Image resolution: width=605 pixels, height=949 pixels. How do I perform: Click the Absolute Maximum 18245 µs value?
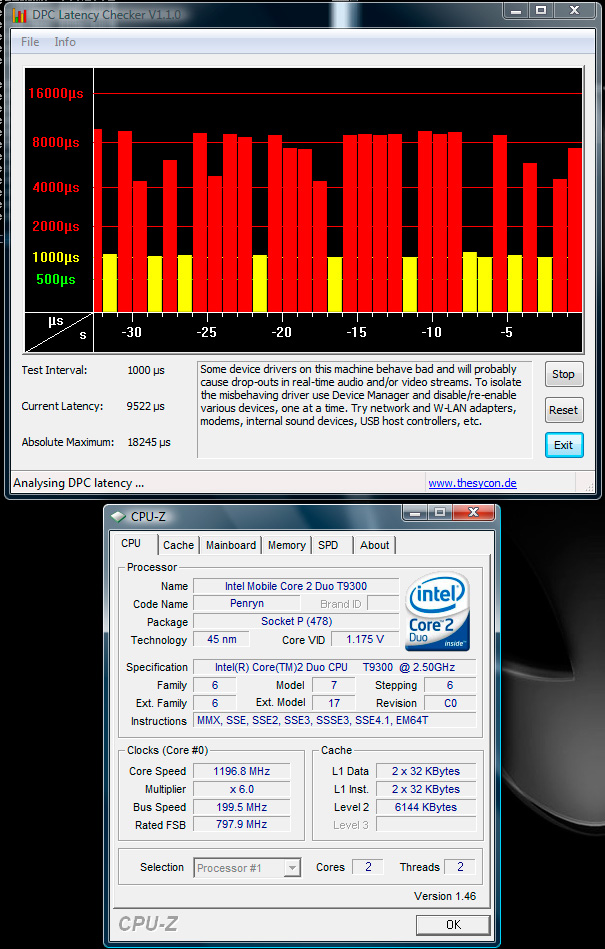(149, 442)
